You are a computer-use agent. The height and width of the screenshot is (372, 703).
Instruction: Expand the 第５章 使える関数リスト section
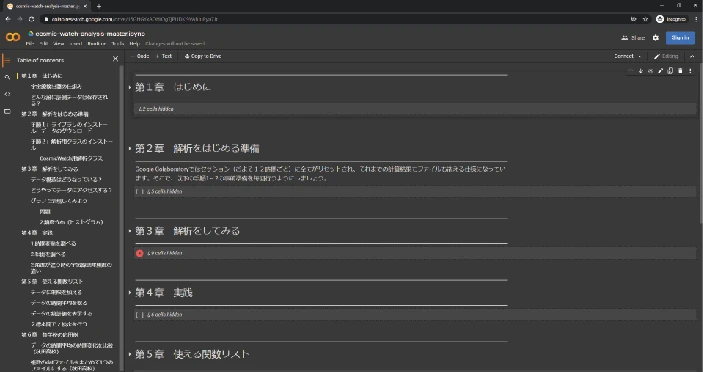click(130, 354)
